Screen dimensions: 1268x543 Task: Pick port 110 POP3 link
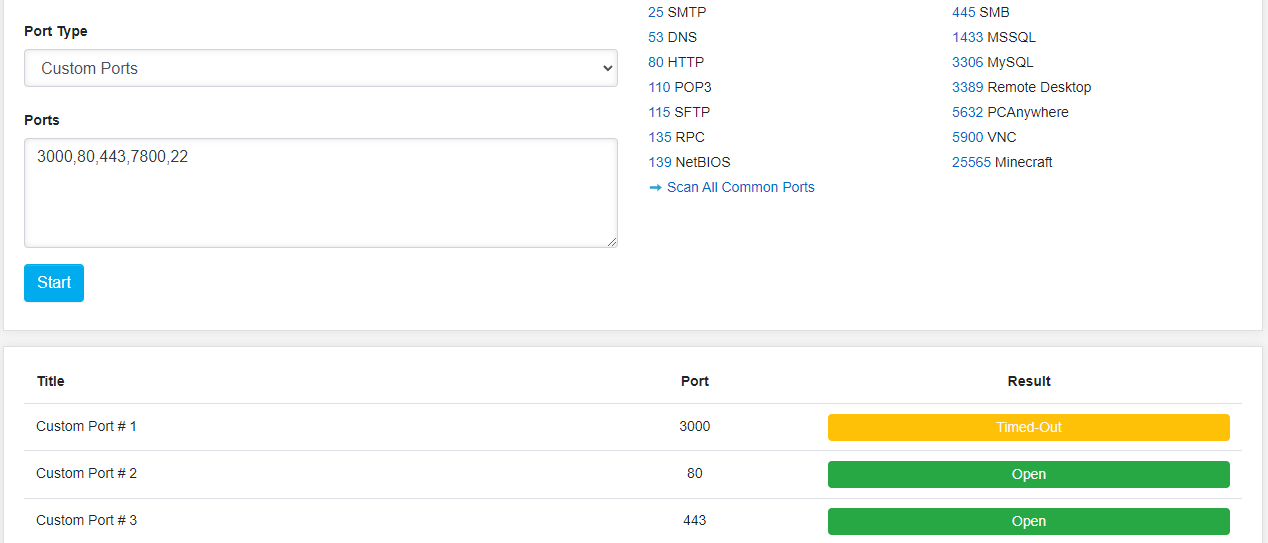(x=659, y=87)
